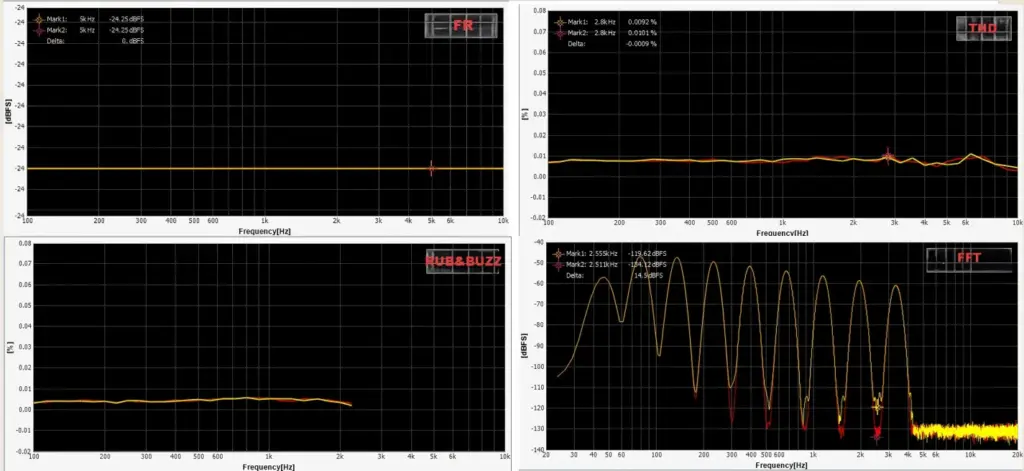Image resolution: width=1024 pixels, height=471 pixels.
Task: Click Mark1 marker icon in FFT legend
Action: pos(558,254)
